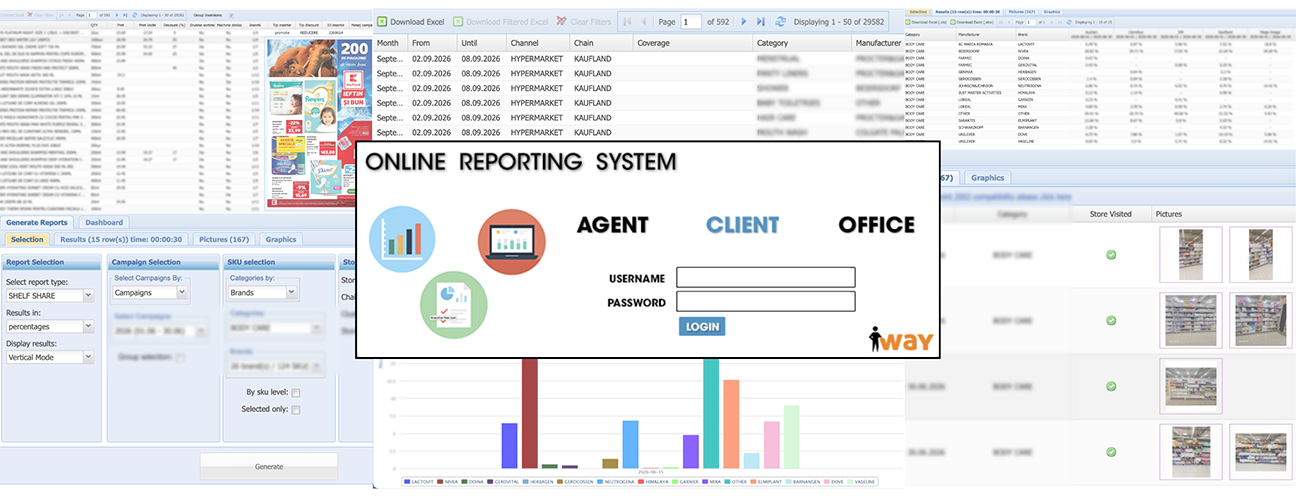This screenshot has width=1296, height=498.
Task: Open Selection tab under Generate Reports
Action: pyautogui.click(x=27, y=239)
